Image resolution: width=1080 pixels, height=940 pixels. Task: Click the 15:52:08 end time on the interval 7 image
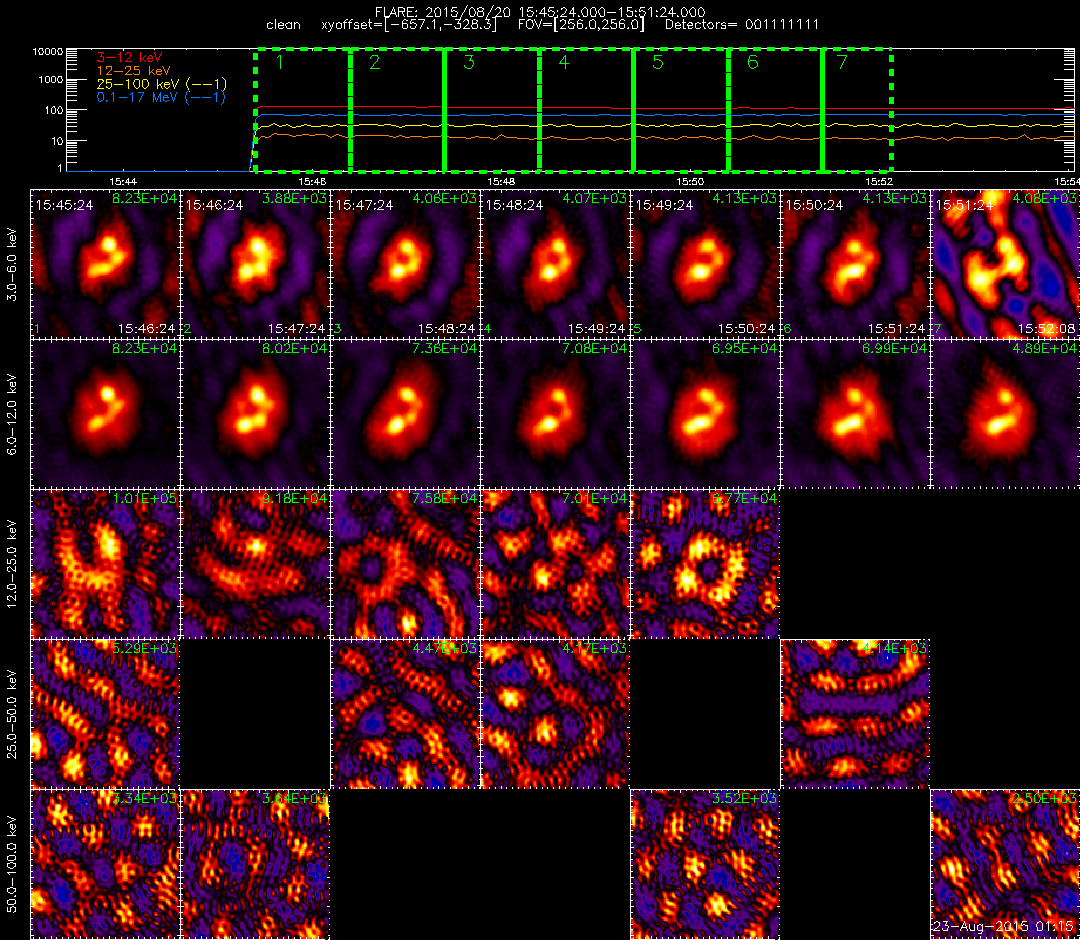[1046, 328]
